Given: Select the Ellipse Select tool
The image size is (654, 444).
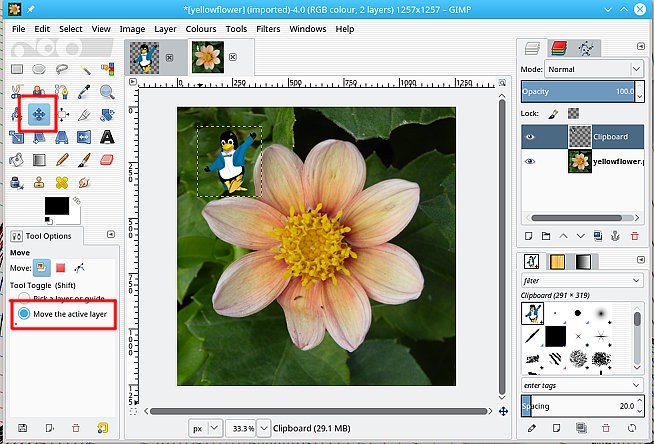Looking at the screenshot, I should tap(39, 69).
